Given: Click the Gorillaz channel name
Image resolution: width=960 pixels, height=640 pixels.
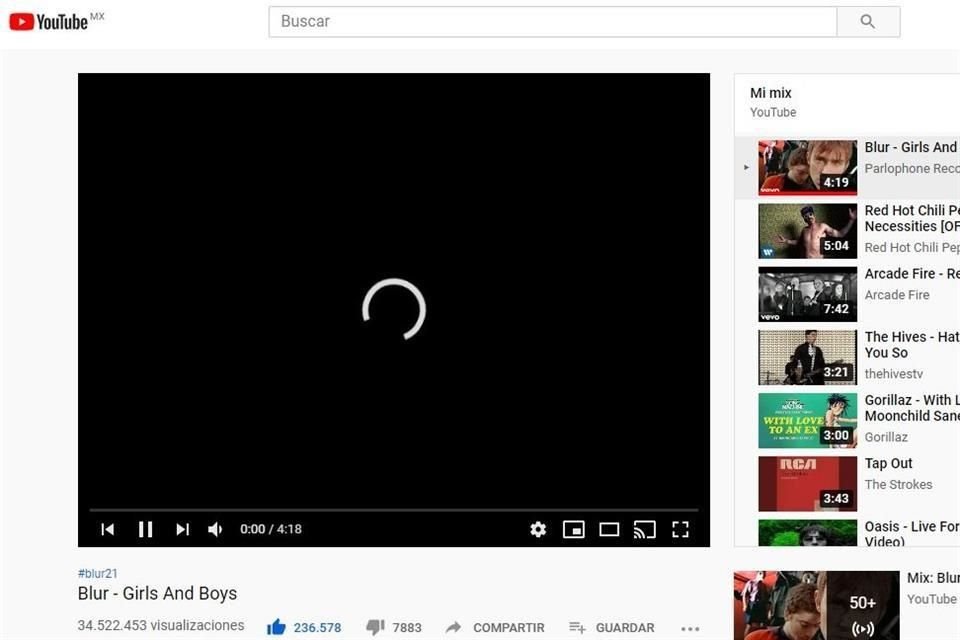Looking at the screenshot, I should point(886,437).
